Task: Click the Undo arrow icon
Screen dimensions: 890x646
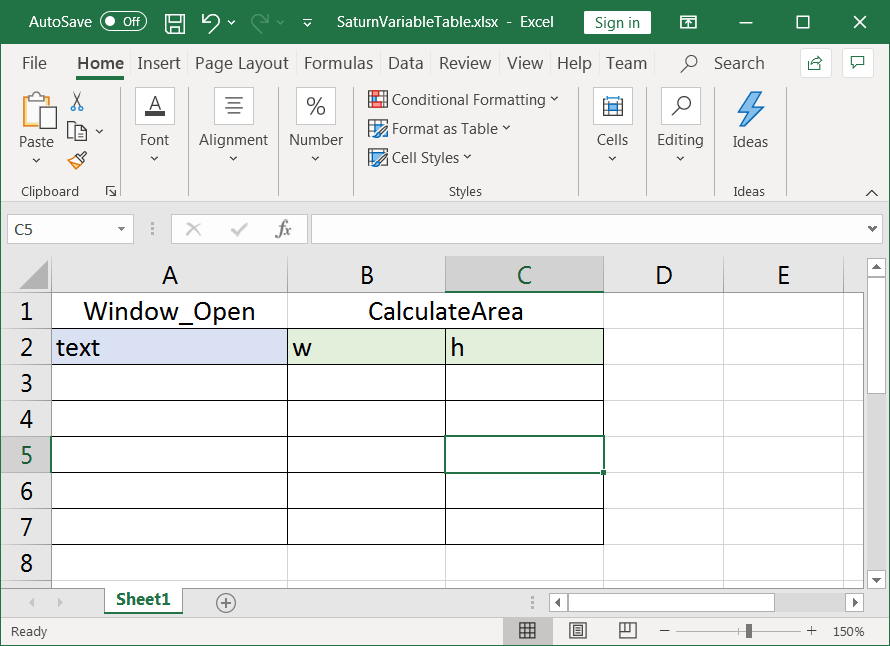Action: click(211, 23)
